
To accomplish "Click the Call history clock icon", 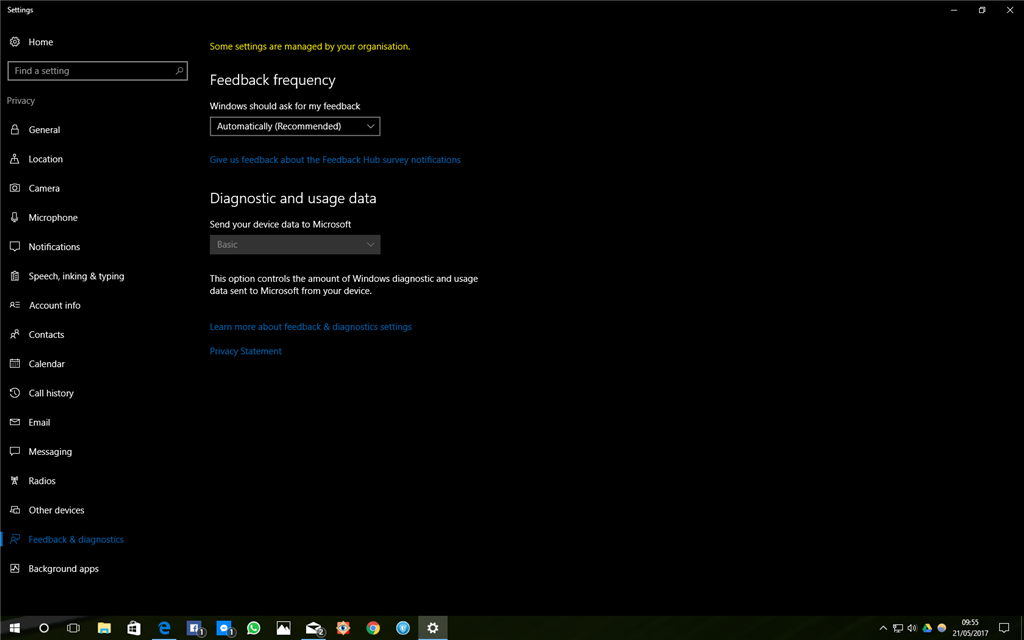I will 14,393.
